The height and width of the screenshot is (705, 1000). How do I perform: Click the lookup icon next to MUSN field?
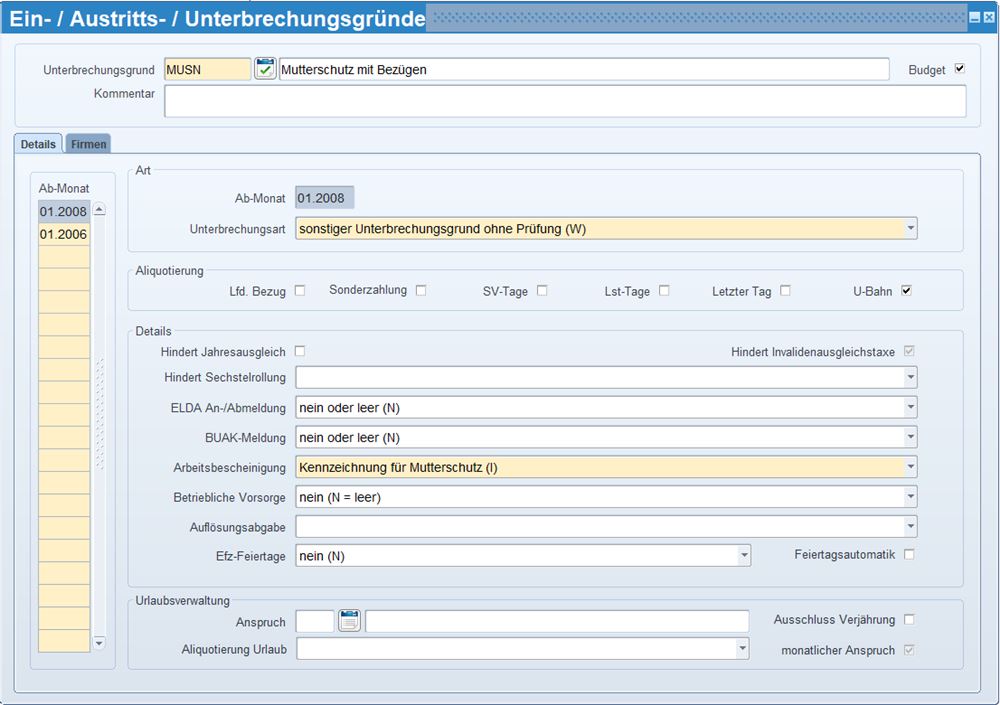[x=265, y=69]
